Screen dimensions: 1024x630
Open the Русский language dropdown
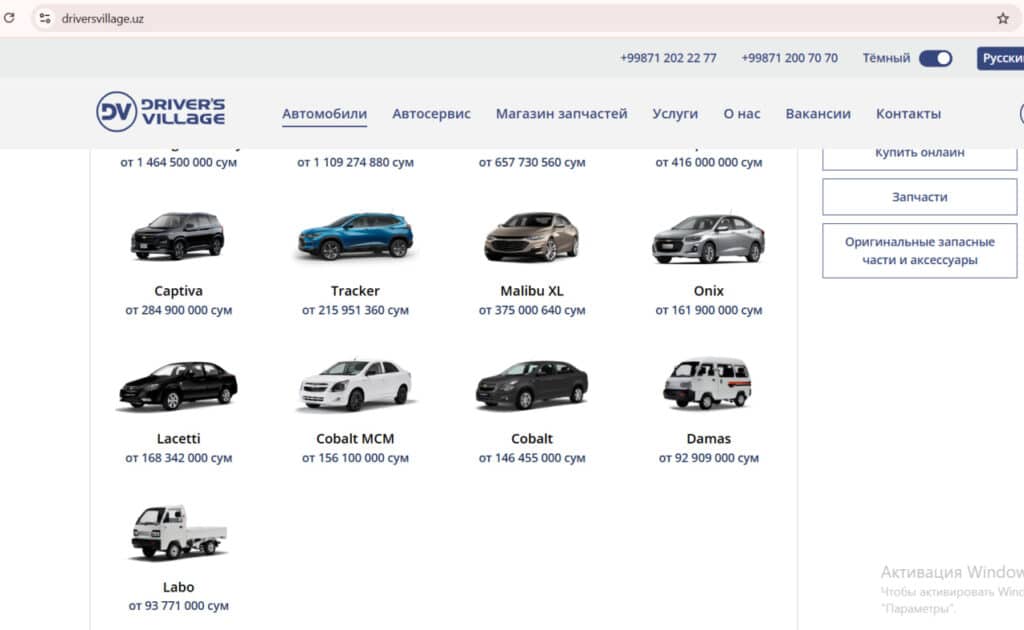1000,58
